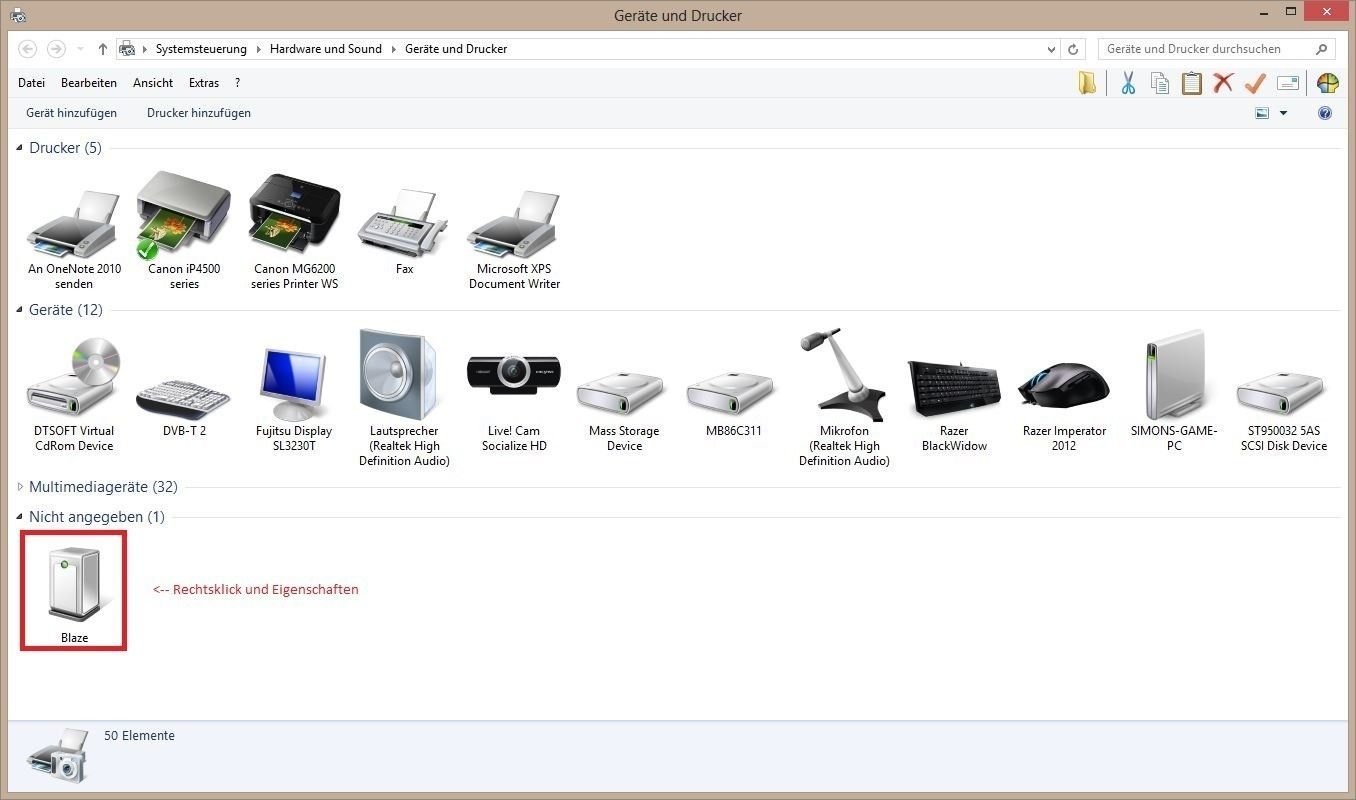Click the clipboard paste icon
This screenshot has width=1356, height=800.
[x=1192, y=83]
